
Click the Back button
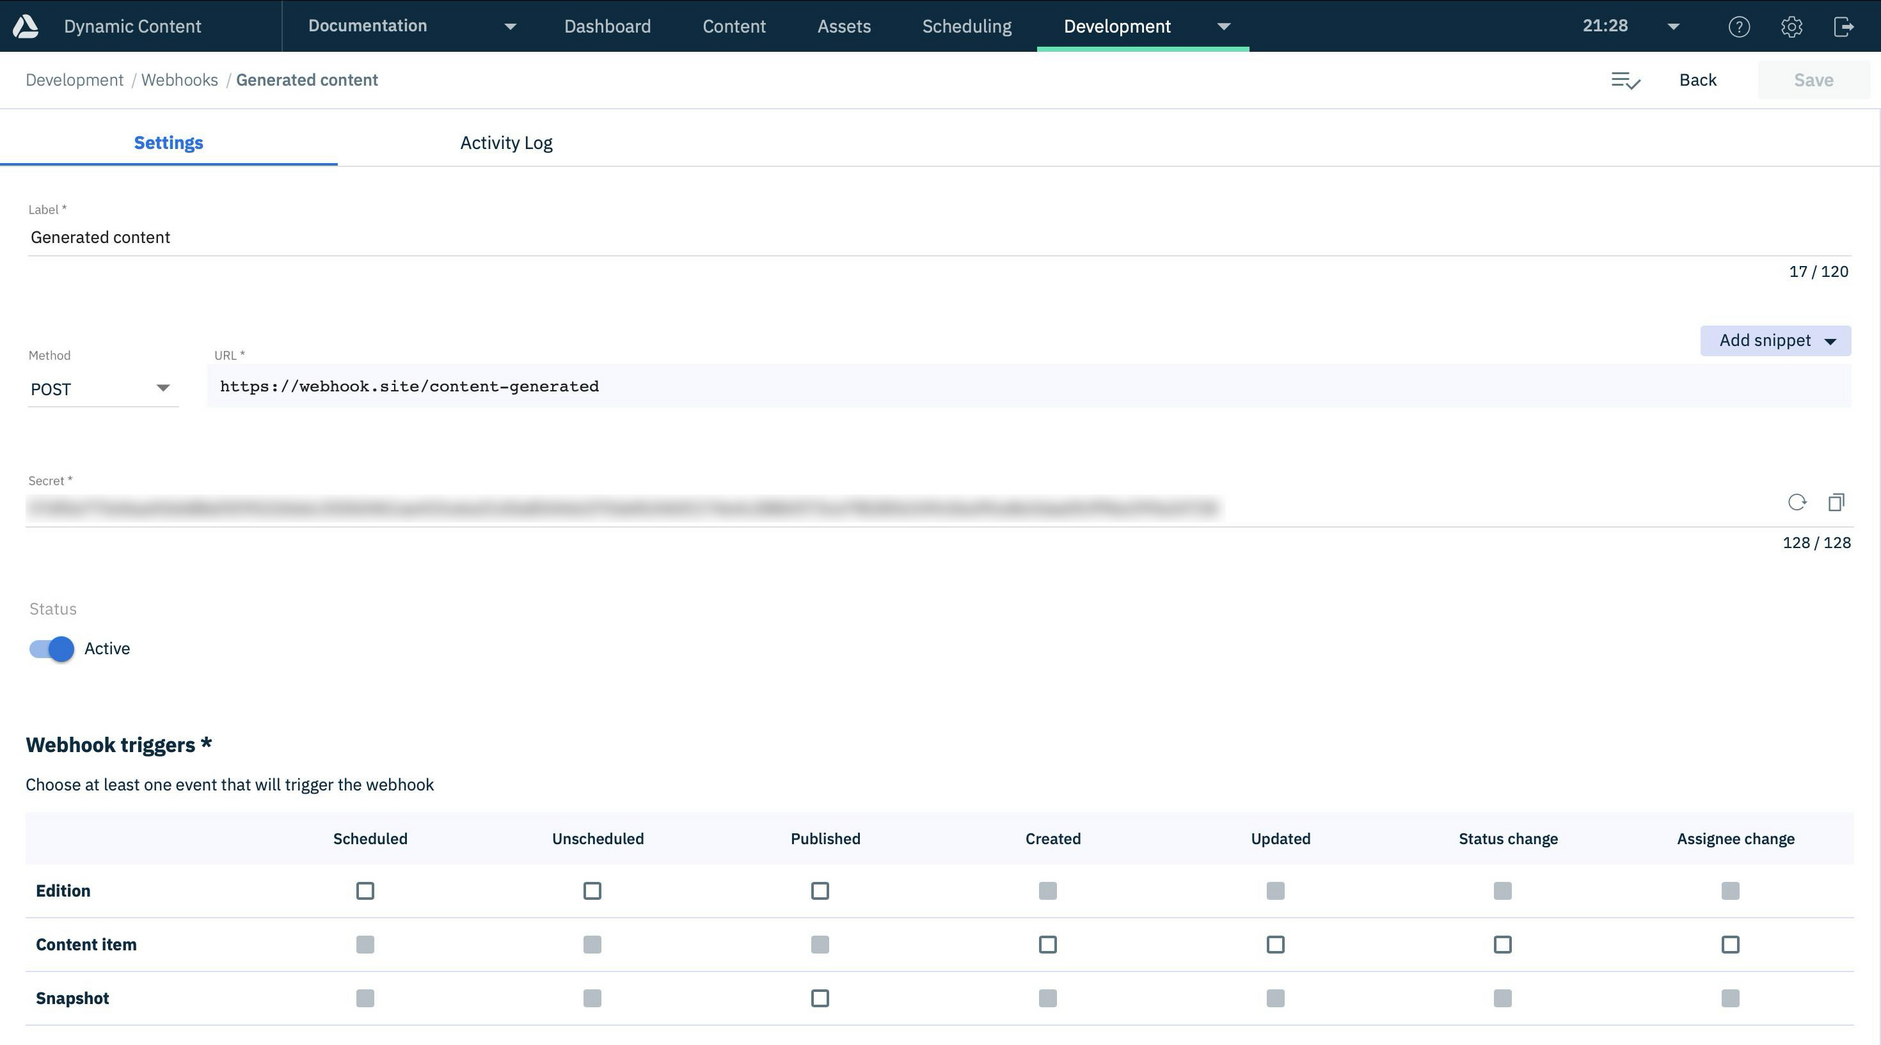[1697, 80]
